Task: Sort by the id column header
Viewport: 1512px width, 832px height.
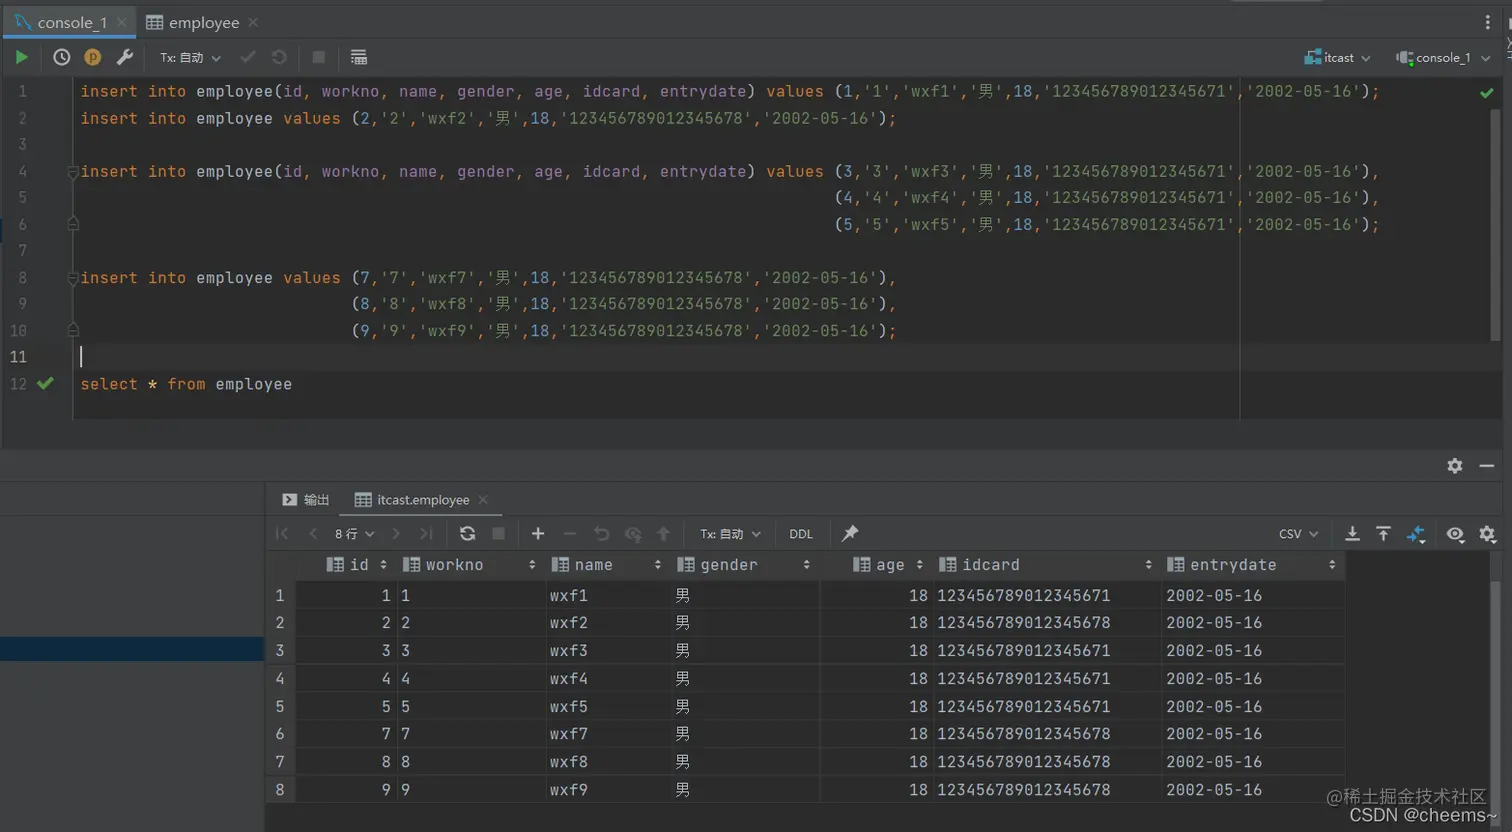Action: 348,565
